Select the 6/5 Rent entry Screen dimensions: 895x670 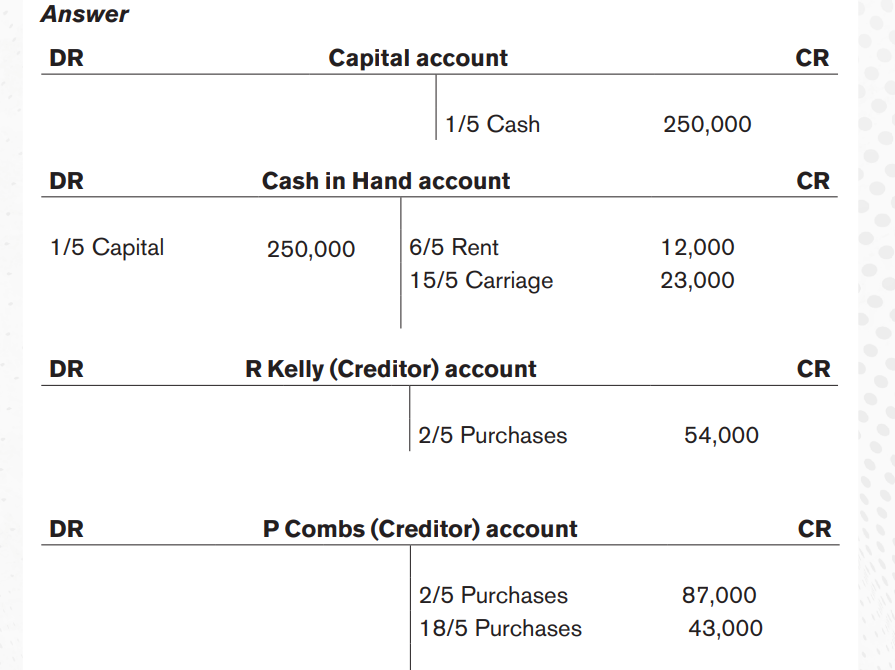coord(454,248)
